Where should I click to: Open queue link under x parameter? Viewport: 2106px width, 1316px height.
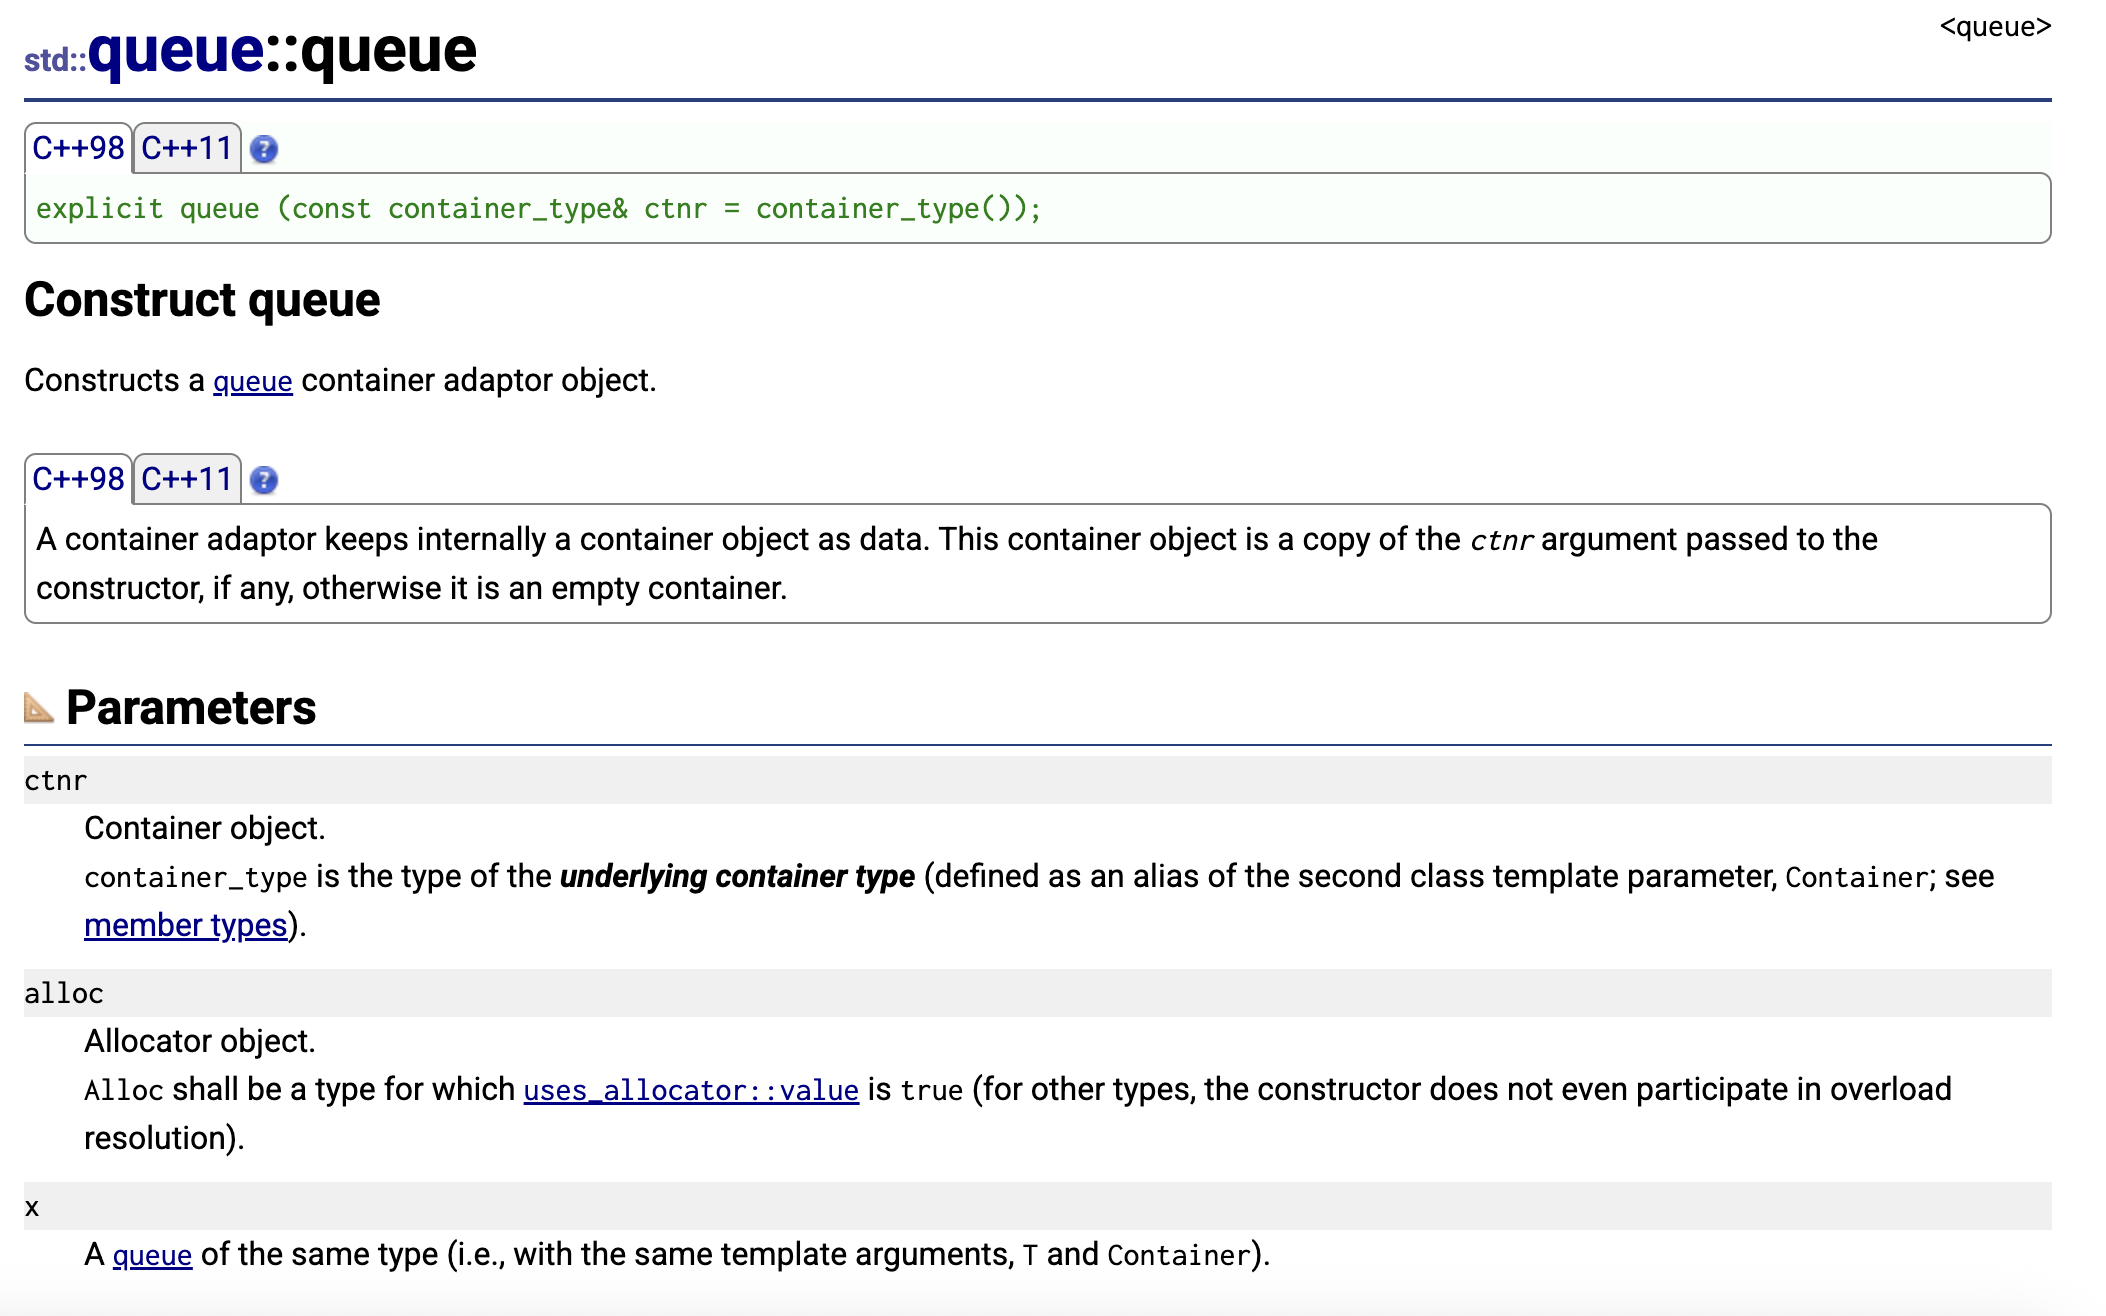pos(152,1256)
